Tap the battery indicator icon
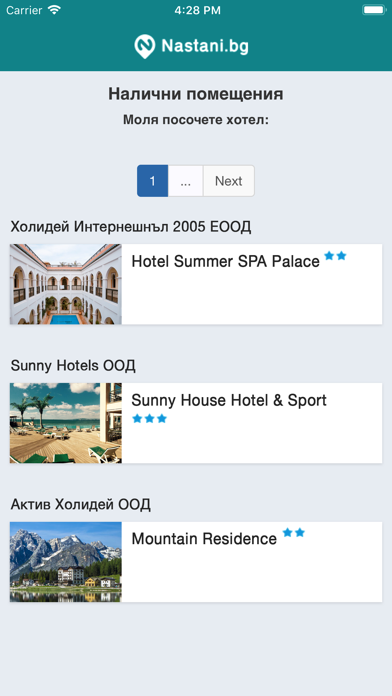This screenshot has width=392, height=696. point(374,10)
